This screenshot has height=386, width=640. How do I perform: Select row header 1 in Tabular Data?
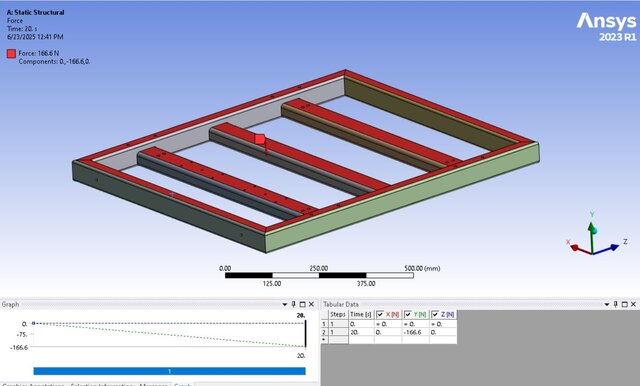tap(324, 324)
